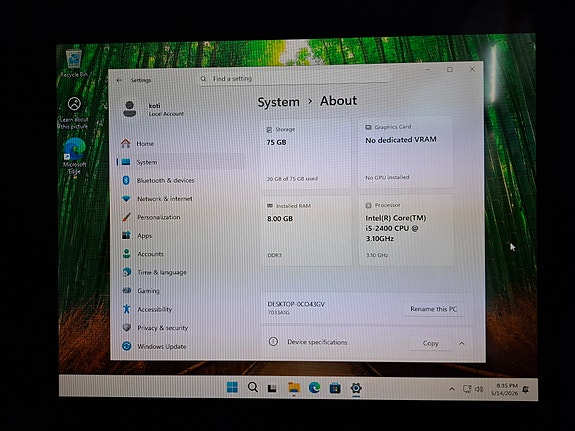Click the System breadcrumb link
Screen dimensions: 575x431
click(x=278, y=102)
